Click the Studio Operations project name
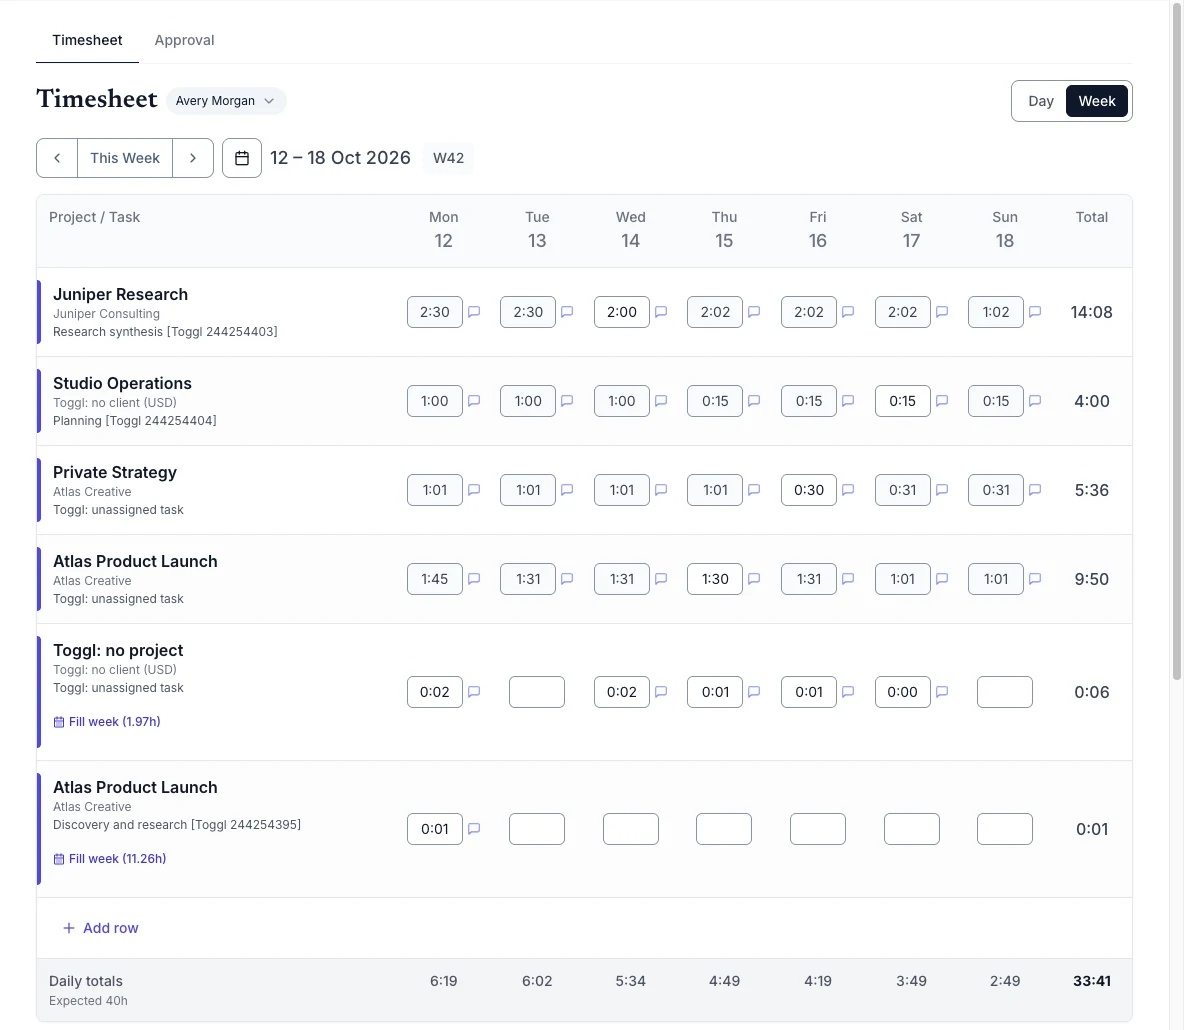This screenshot has width=1184, height=1030. click(x=122, y=384)
